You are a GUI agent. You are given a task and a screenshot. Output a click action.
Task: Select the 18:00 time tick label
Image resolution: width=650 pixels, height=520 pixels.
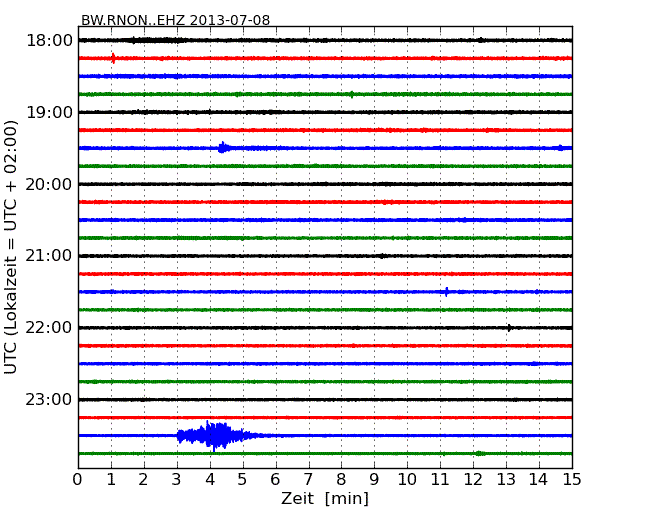click(x=49, y=41)
